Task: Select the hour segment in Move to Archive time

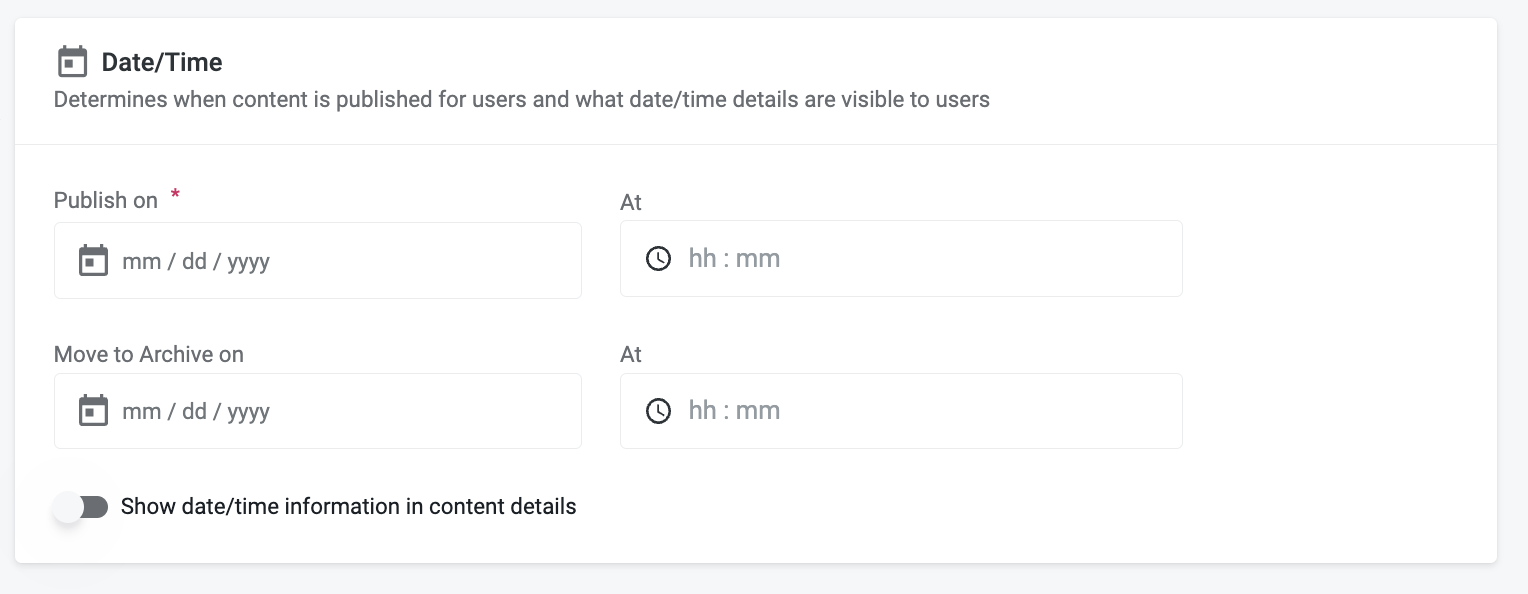Action: 702,411
